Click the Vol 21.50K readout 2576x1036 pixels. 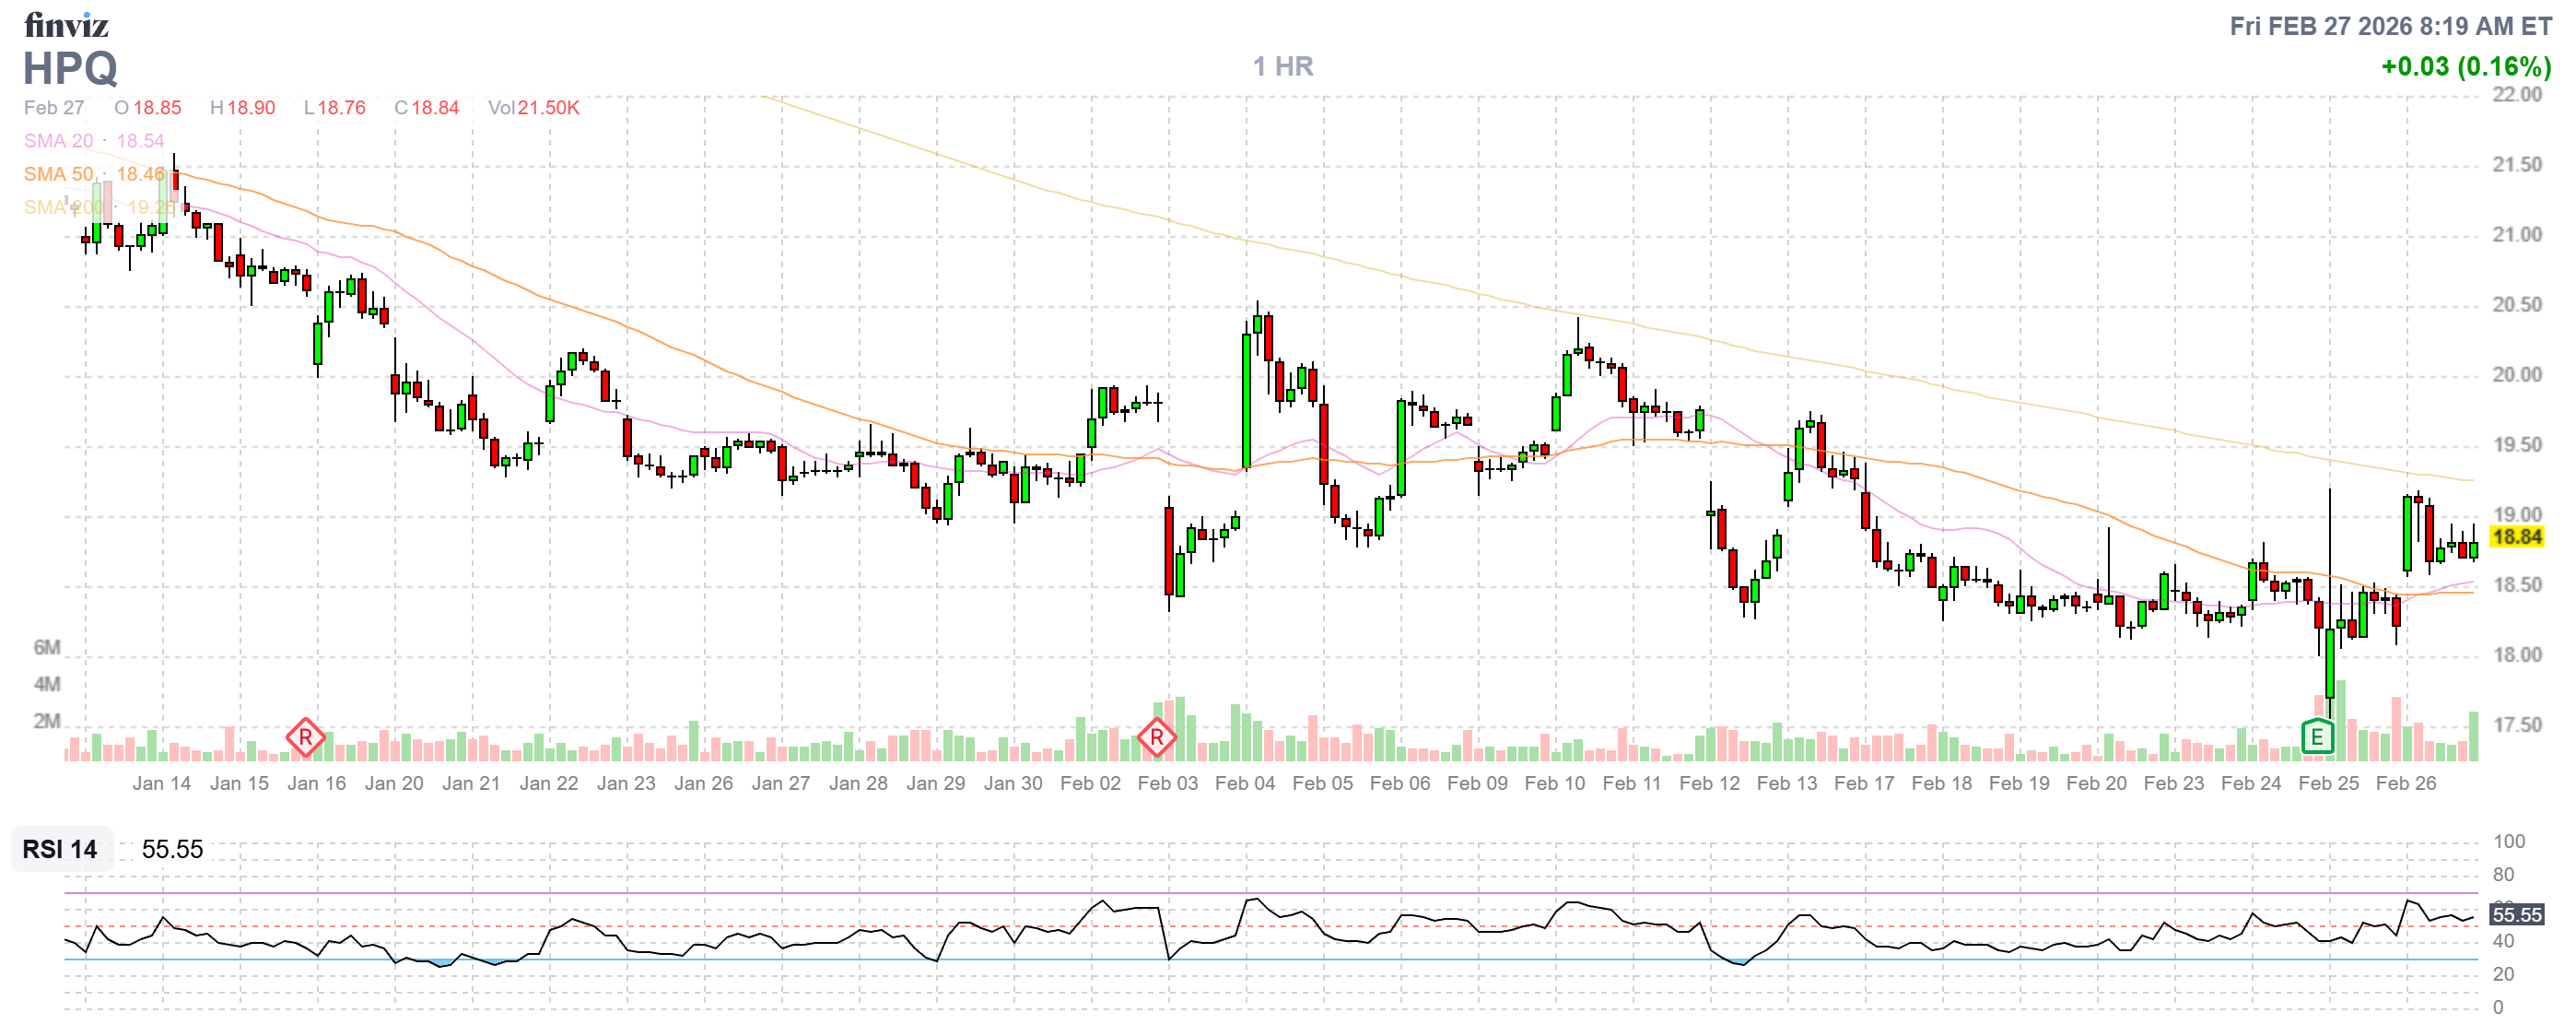click(533, 107)
